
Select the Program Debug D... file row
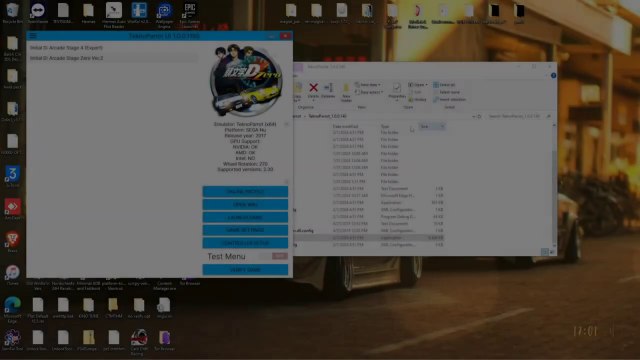coord(369,217)
